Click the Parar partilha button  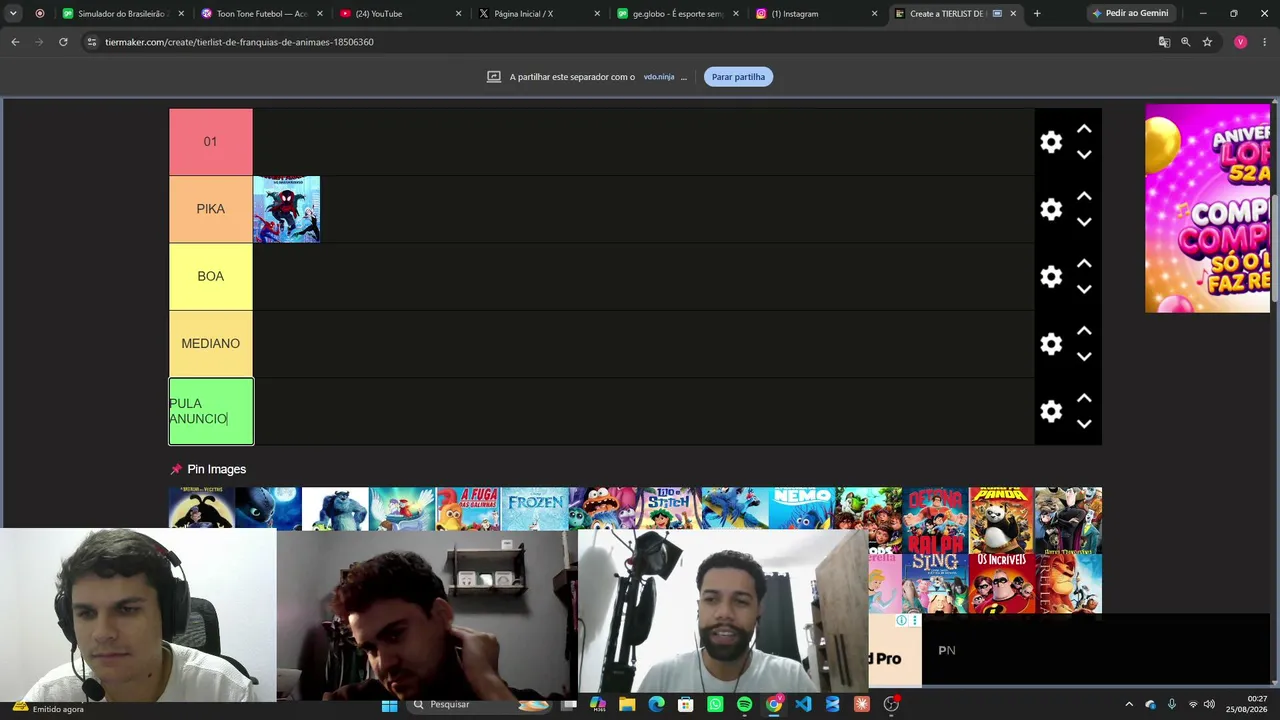(x=738, y=77)
